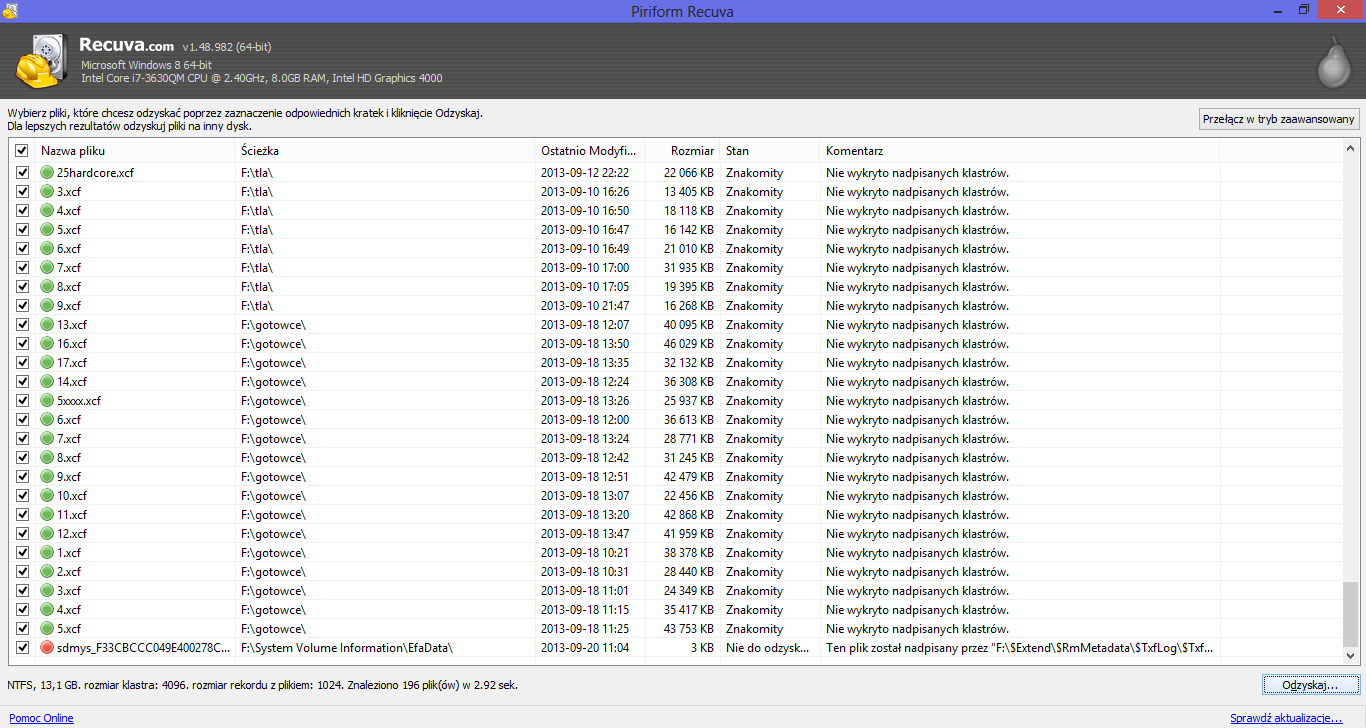The width and height of the screenshot is (1366, 728).
Task: Click green status dot for 14.xcf
Action: [x=47, y=382]
